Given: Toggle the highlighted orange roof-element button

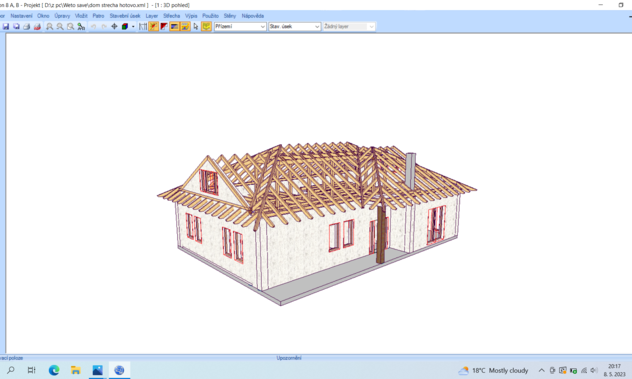Looking at the screenshot, I should pos(154,27).
